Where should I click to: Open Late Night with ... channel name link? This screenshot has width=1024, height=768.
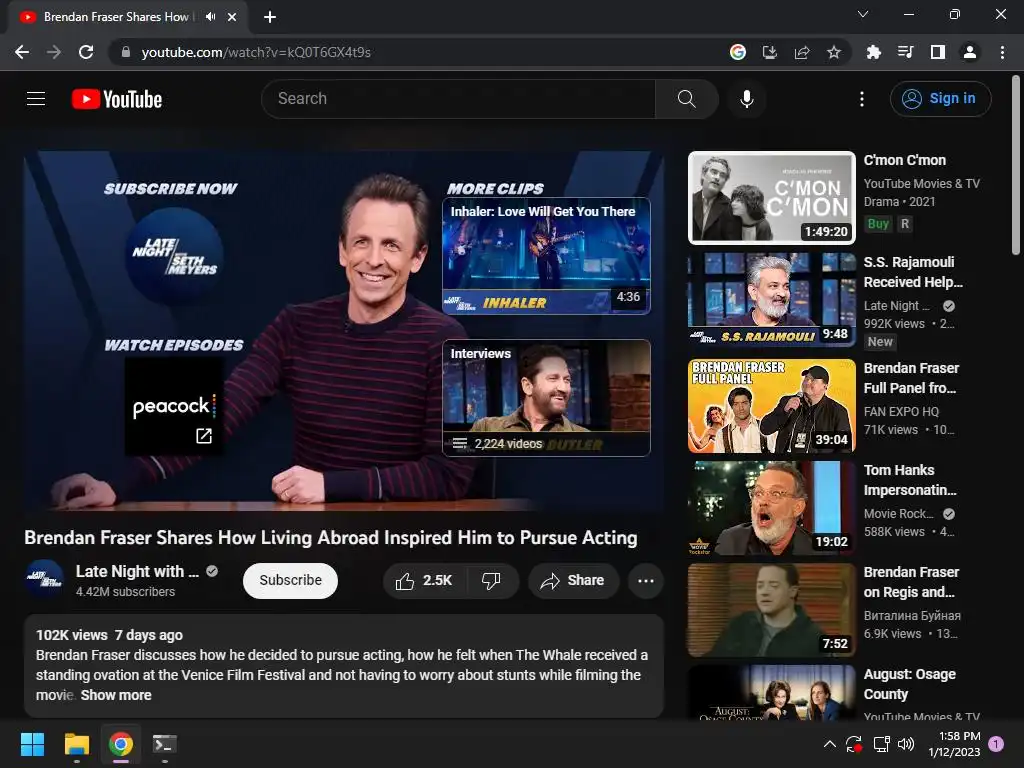click(137, 571)
